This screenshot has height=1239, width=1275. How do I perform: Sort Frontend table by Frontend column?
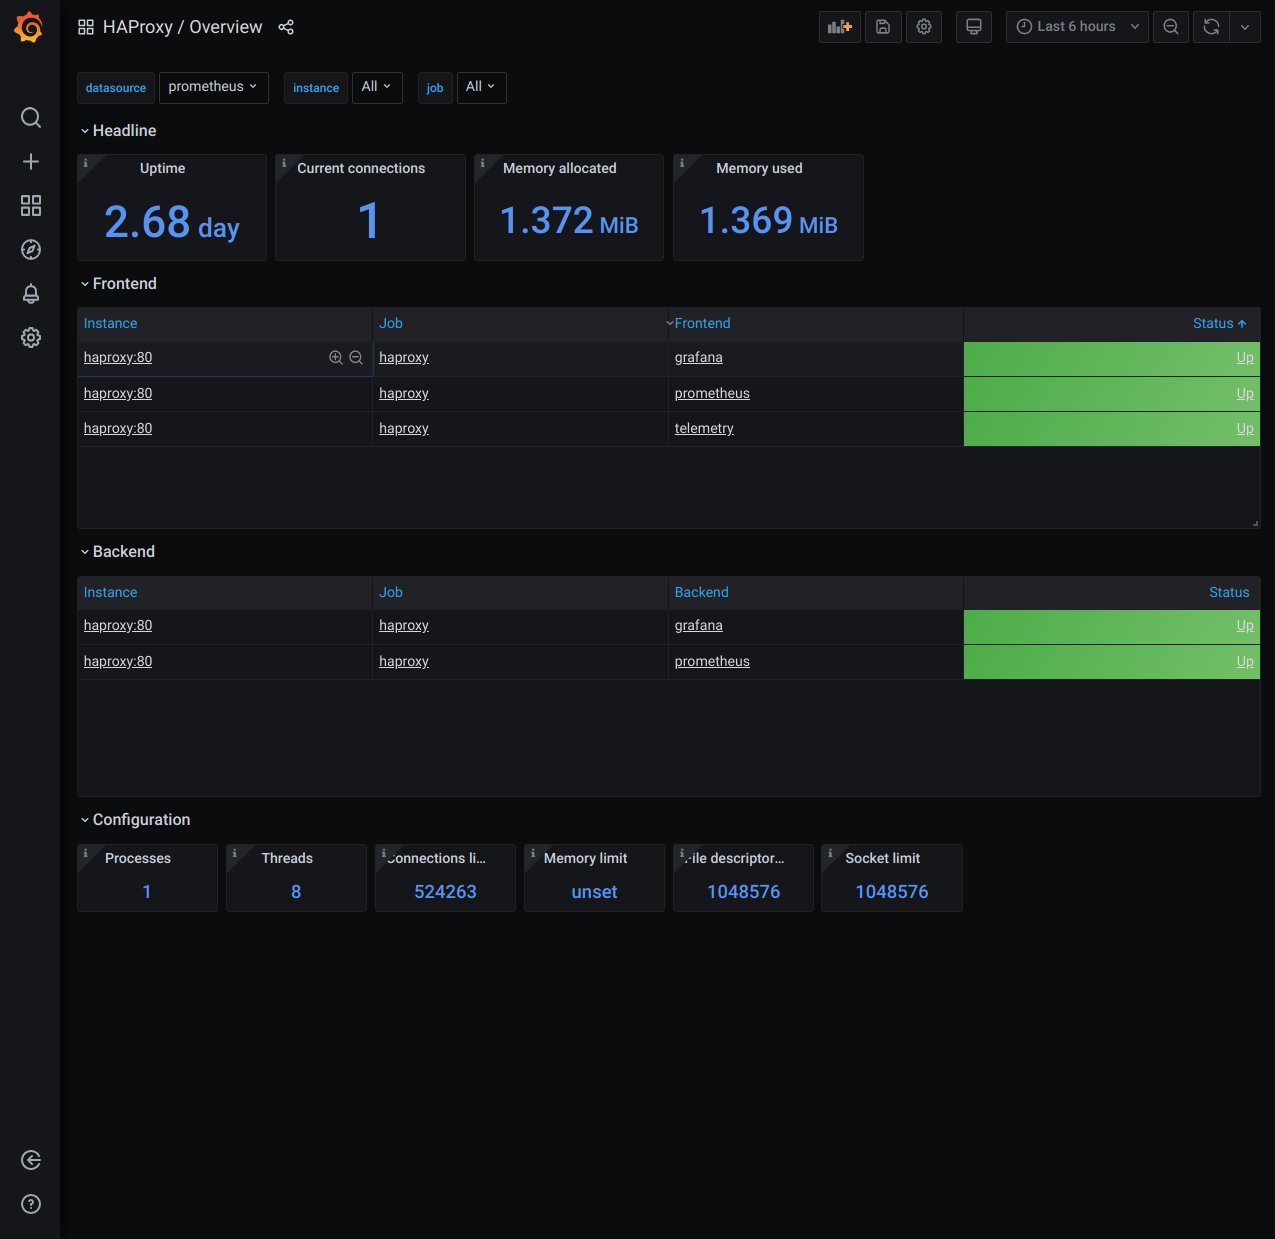[702, 324]
